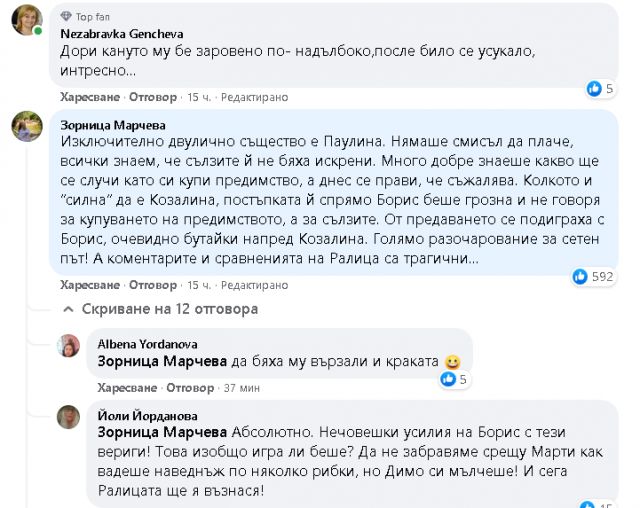Viewport: 640px width, 508px height.
Task: View like reactions on Nezabravka's comment
Action: 600,88
